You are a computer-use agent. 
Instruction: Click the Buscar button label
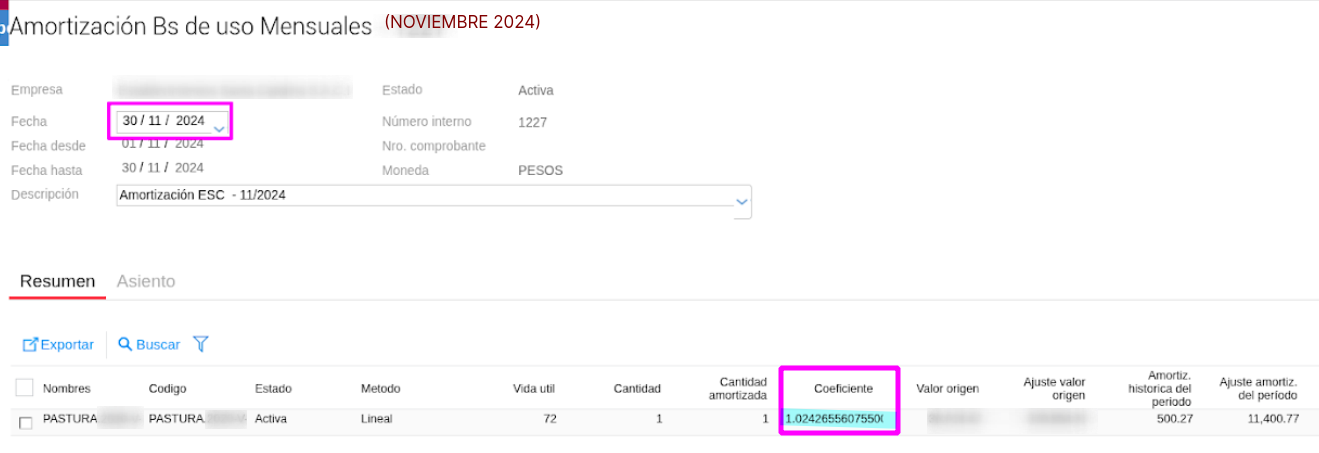(158, 345)
